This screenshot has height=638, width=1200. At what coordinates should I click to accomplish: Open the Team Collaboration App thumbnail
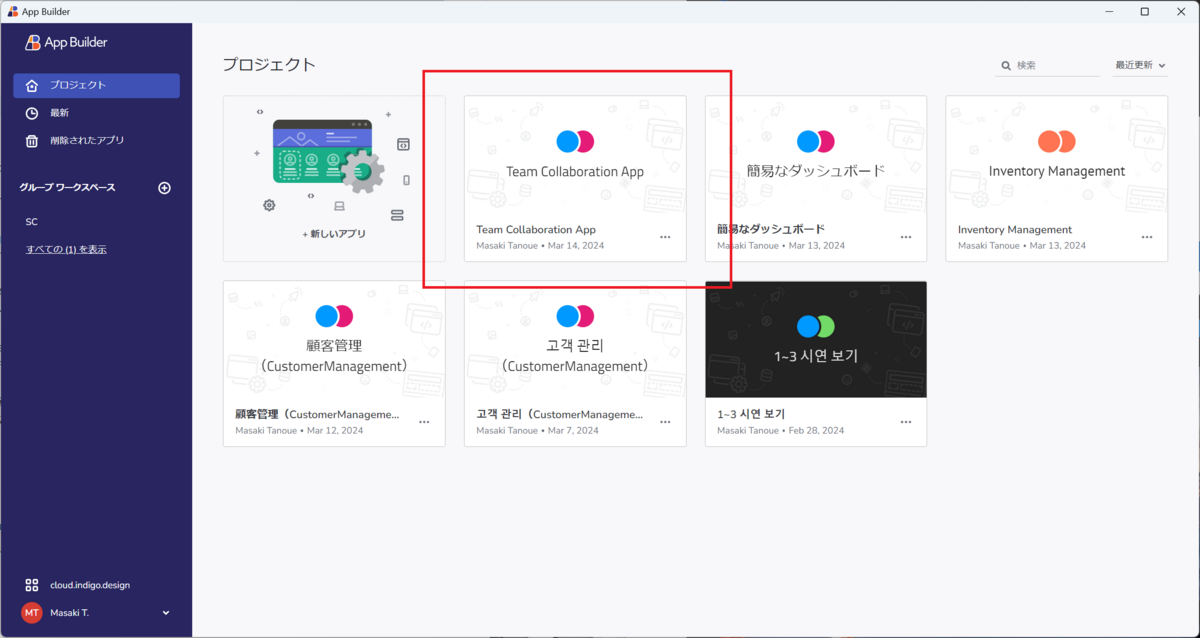coord(575,155)
